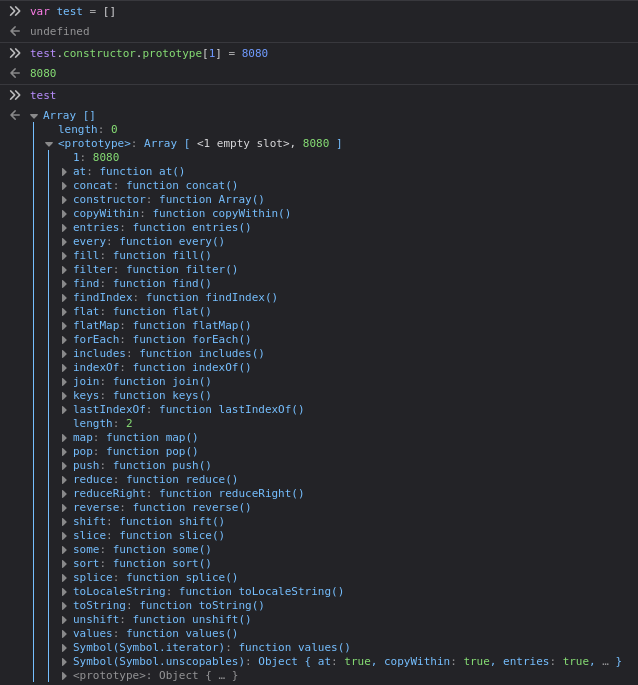Expand the concat function property
Viewport: 638px width, 685px height.
tap(64, 186)
